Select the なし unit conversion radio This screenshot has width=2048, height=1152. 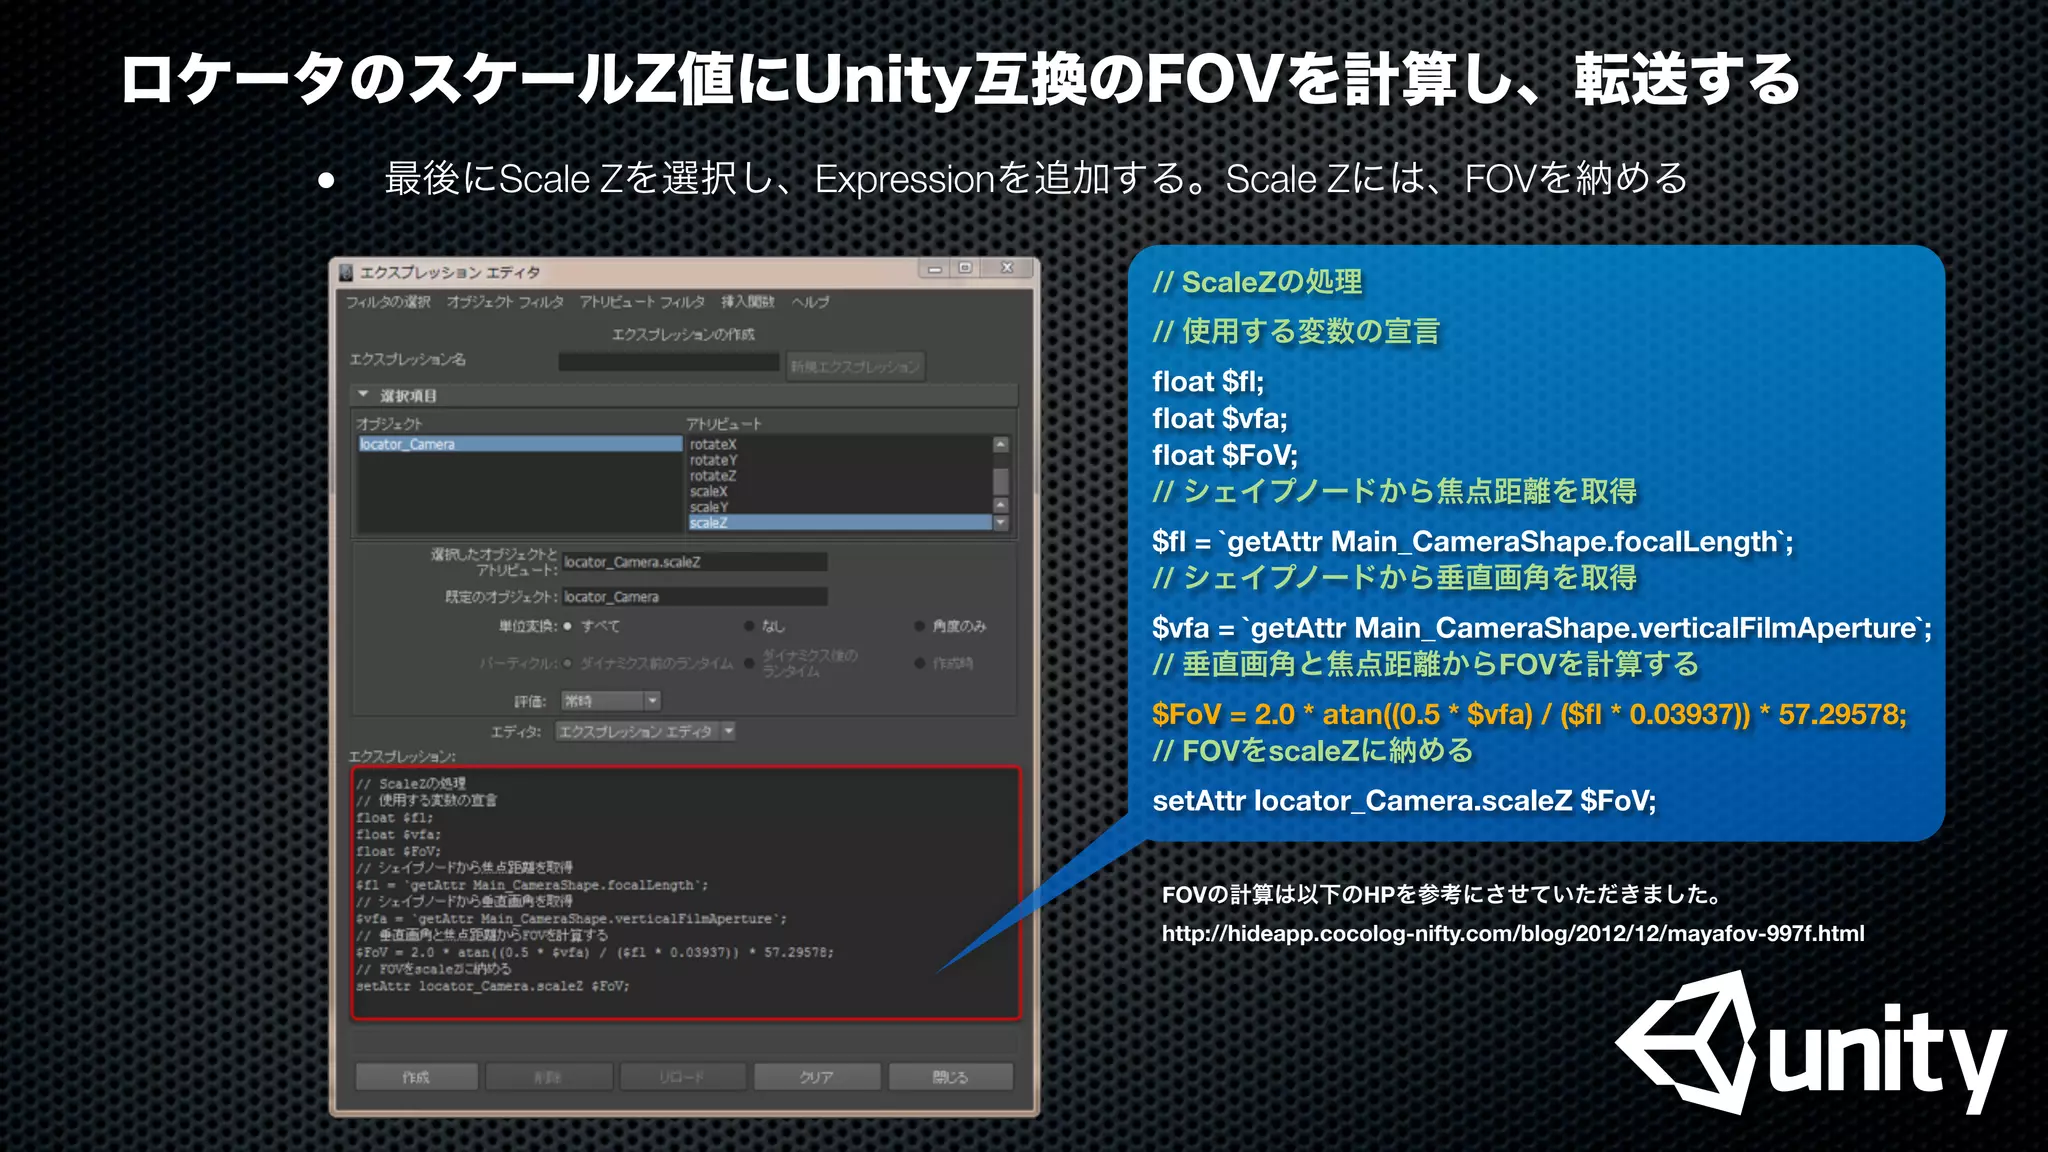(749, 626)
